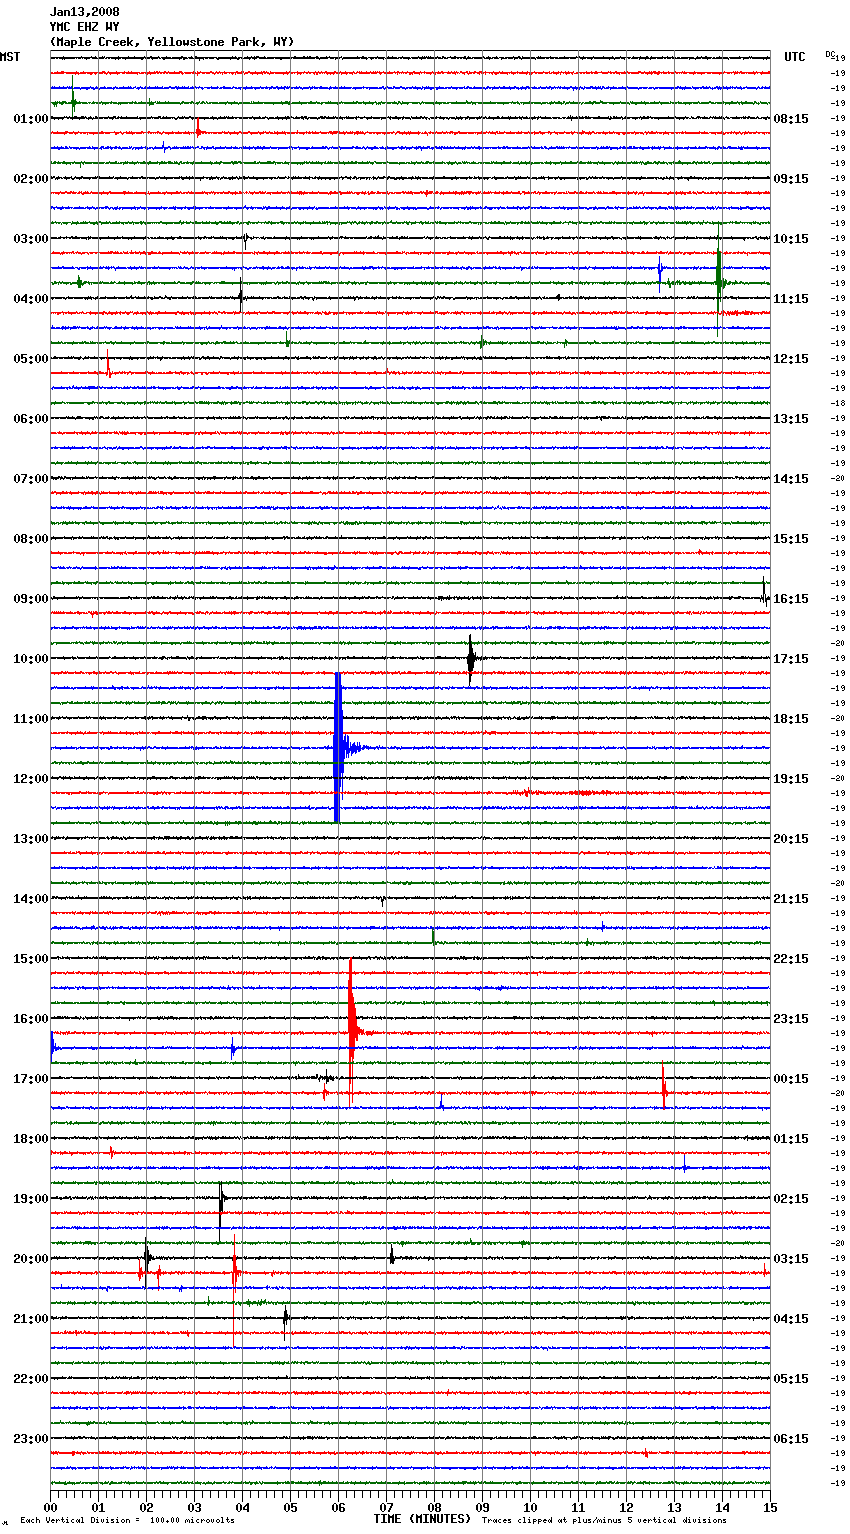
Task: Select the 23:00 MST time label
Action: point(30,1439)
